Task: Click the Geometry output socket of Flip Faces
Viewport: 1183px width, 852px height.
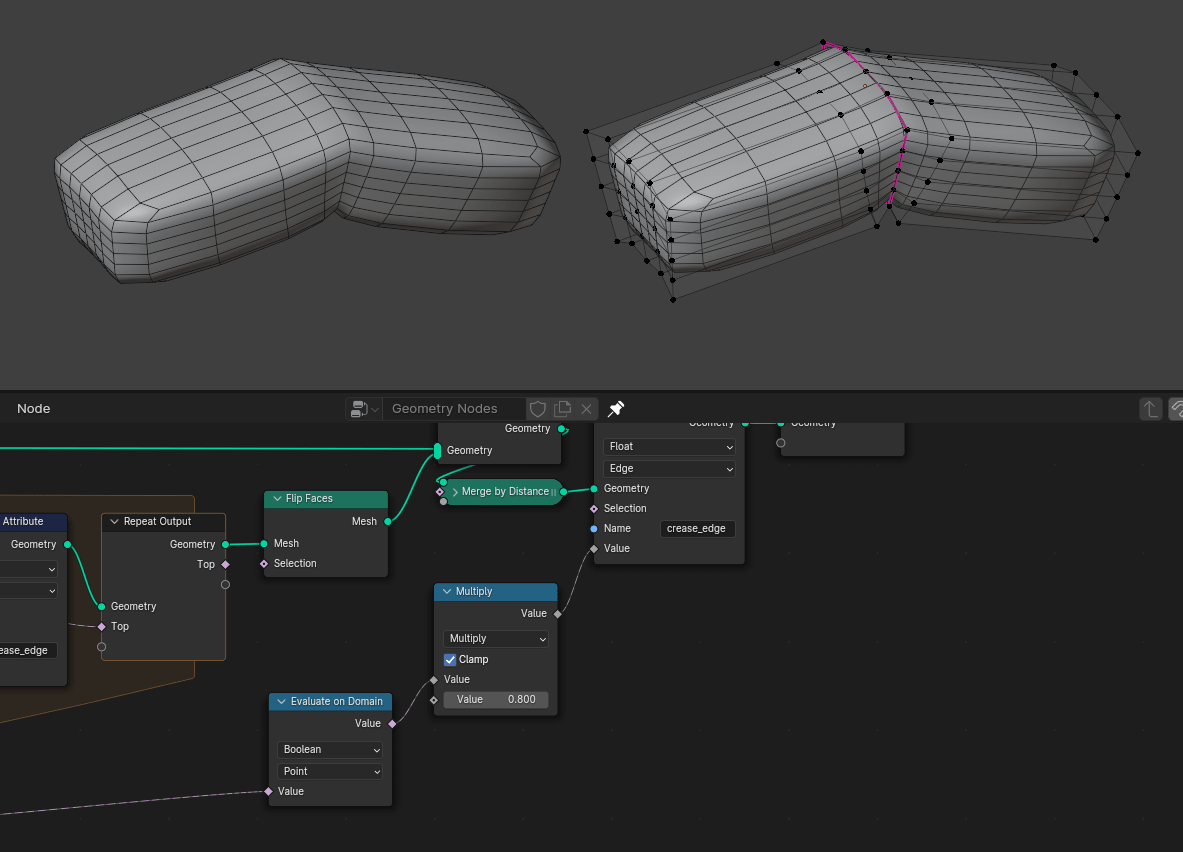Action: 385,521
